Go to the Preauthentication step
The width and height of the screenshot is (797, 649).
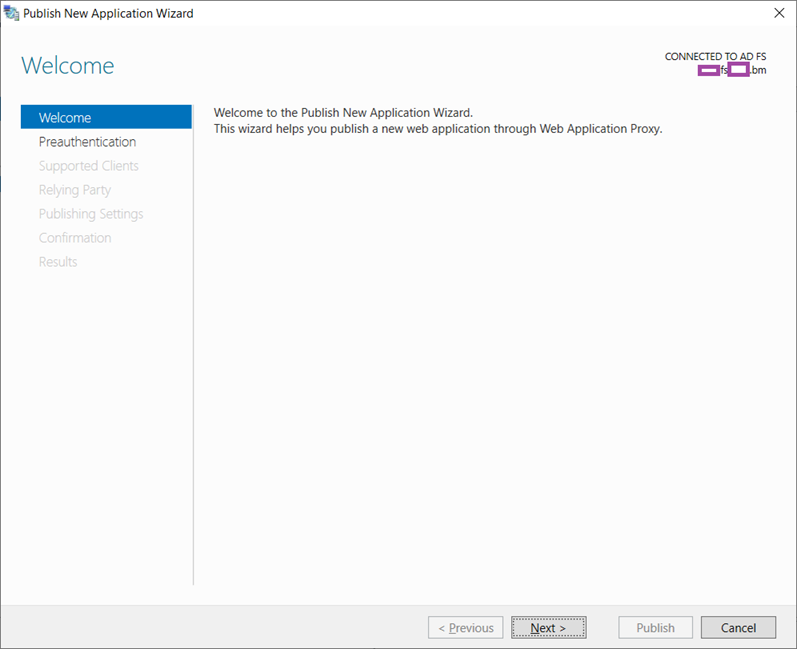(x=87, y=142)
